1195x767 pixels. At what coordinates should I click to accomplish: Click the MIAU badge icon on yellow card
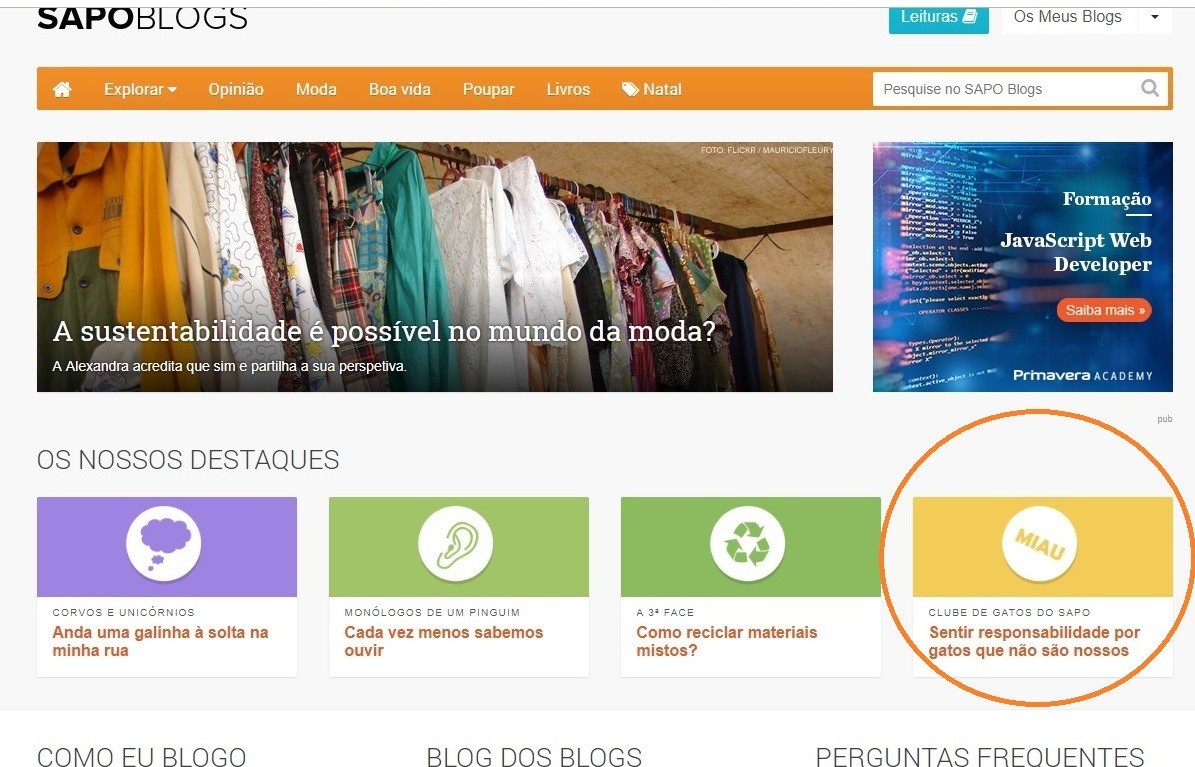coord(1040,544)
